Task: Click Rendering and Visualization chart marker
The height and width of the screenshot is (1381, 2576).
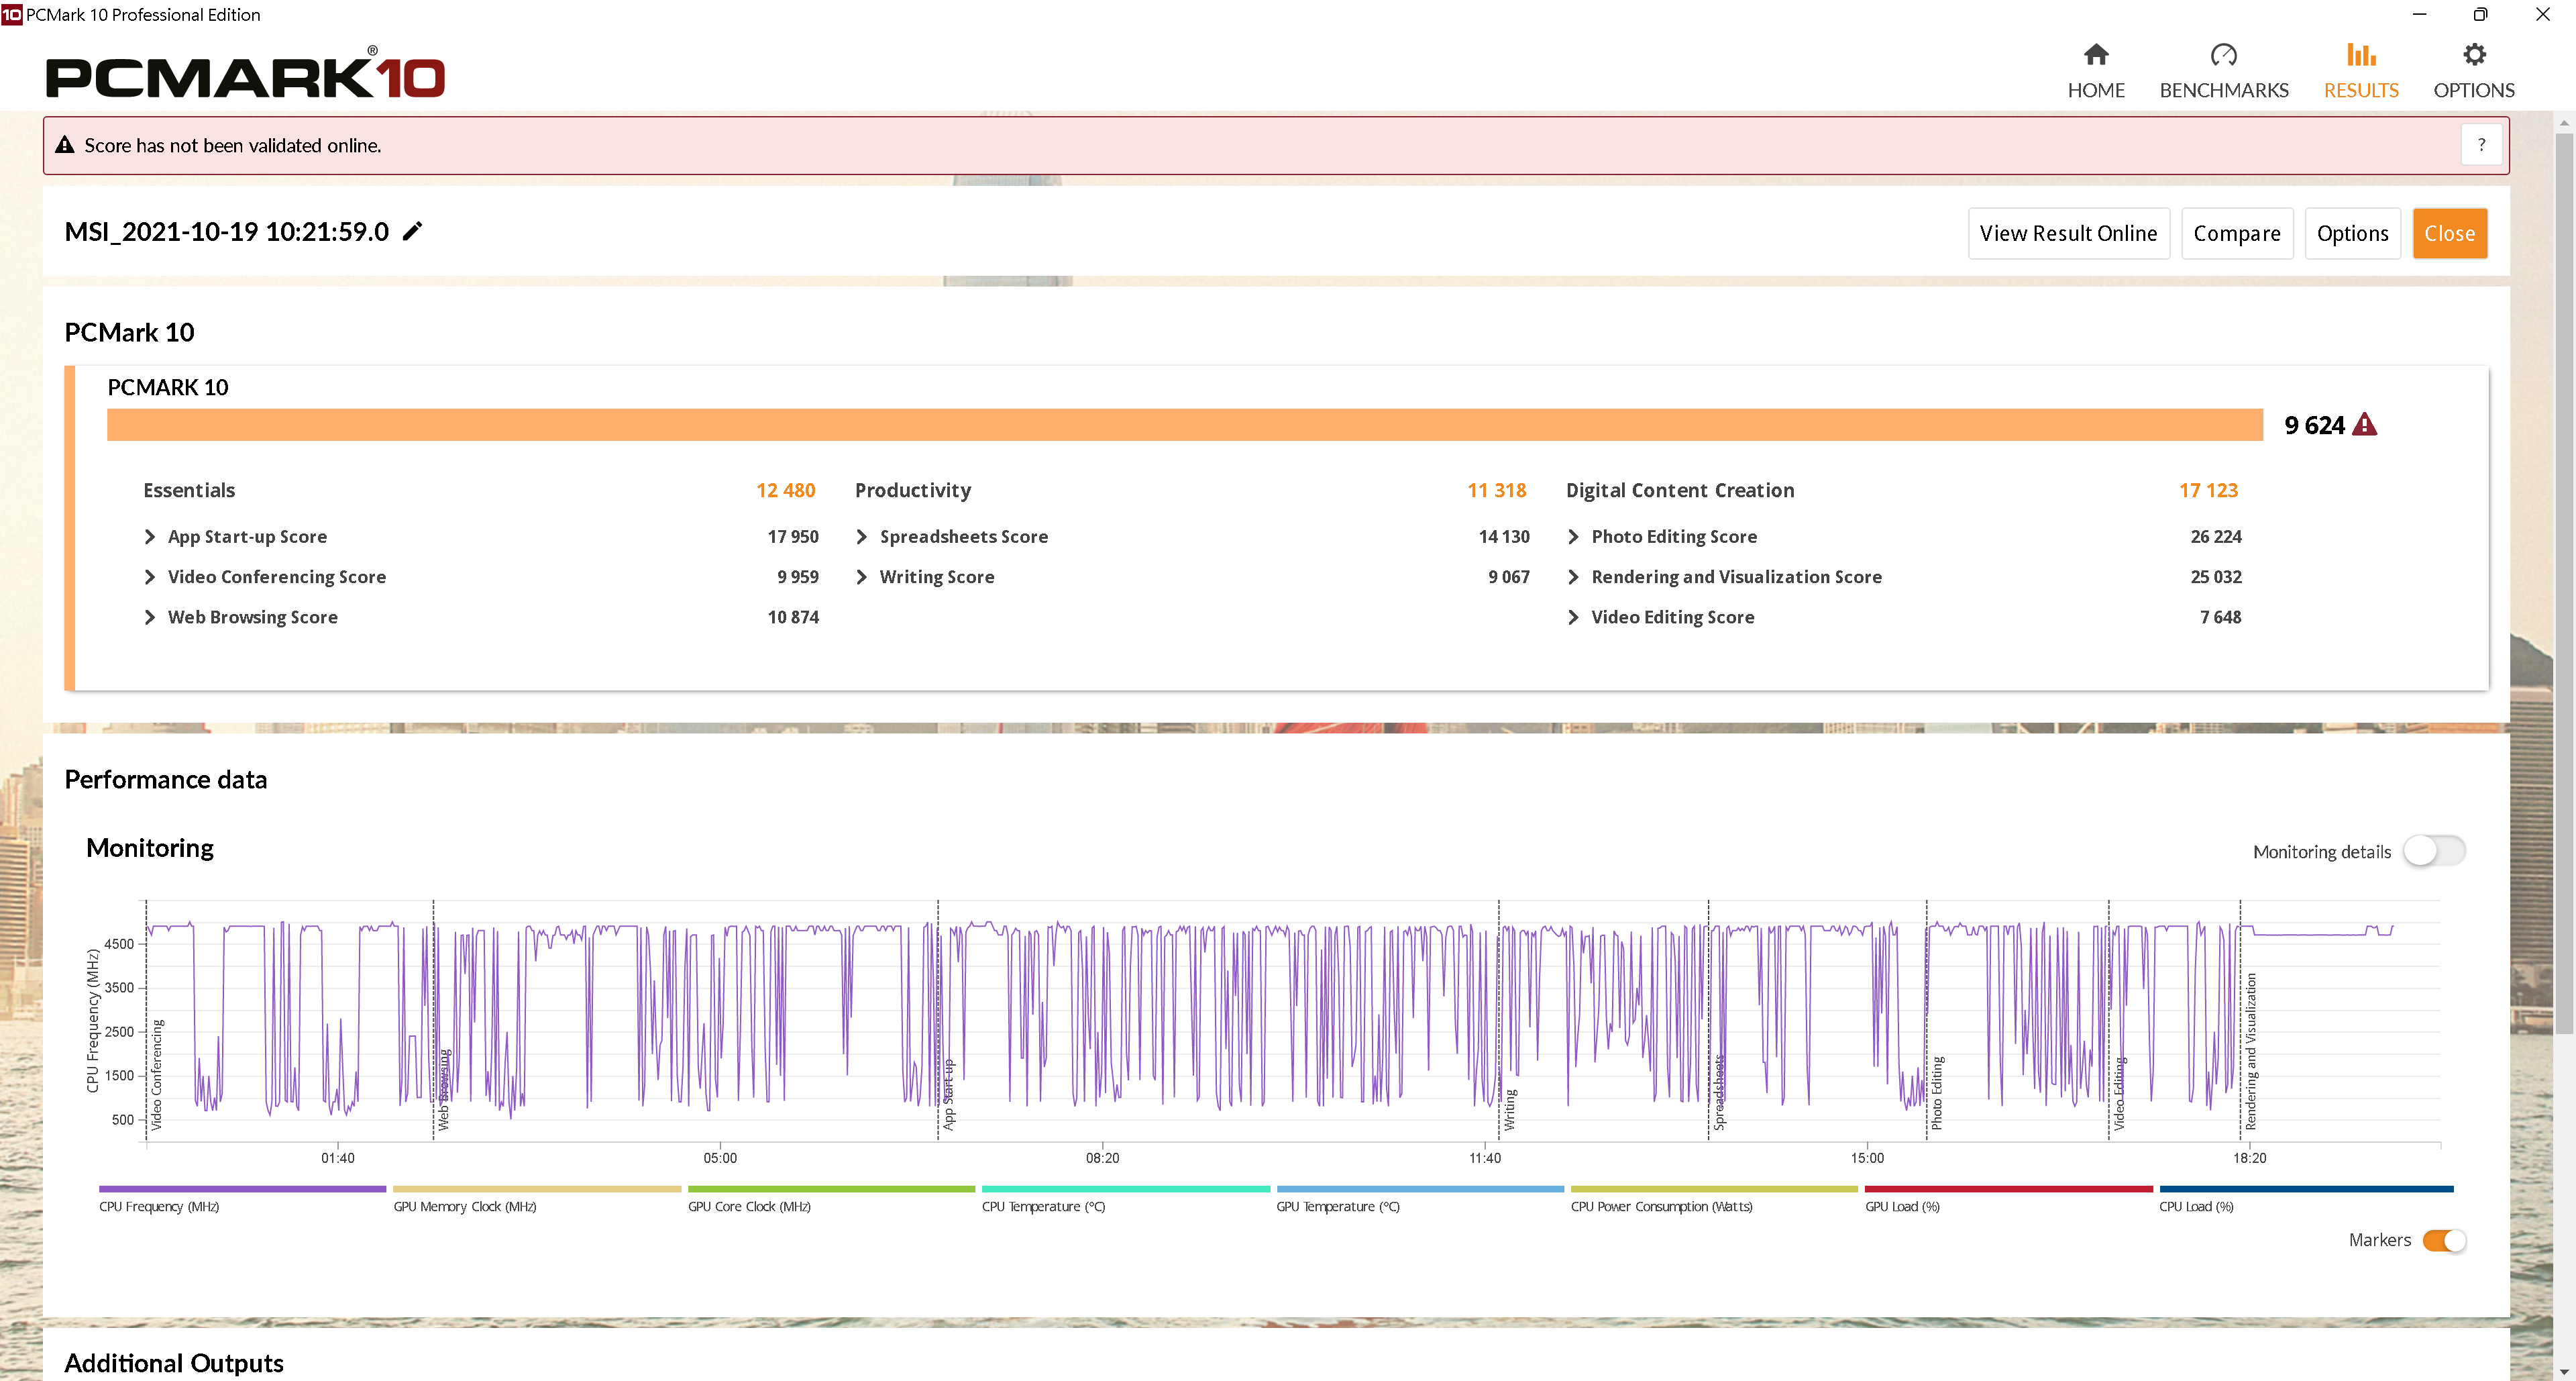Action: tap(2250, 1052)
